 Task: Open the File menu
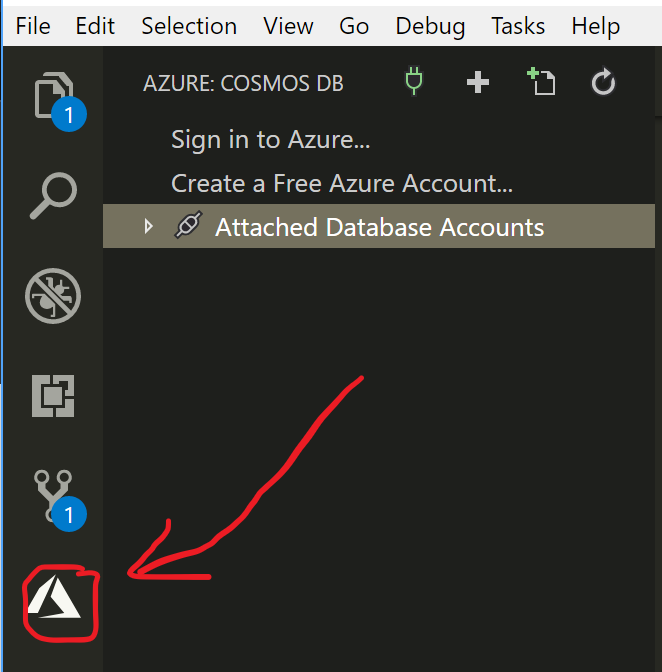click(x=33, y=26)
